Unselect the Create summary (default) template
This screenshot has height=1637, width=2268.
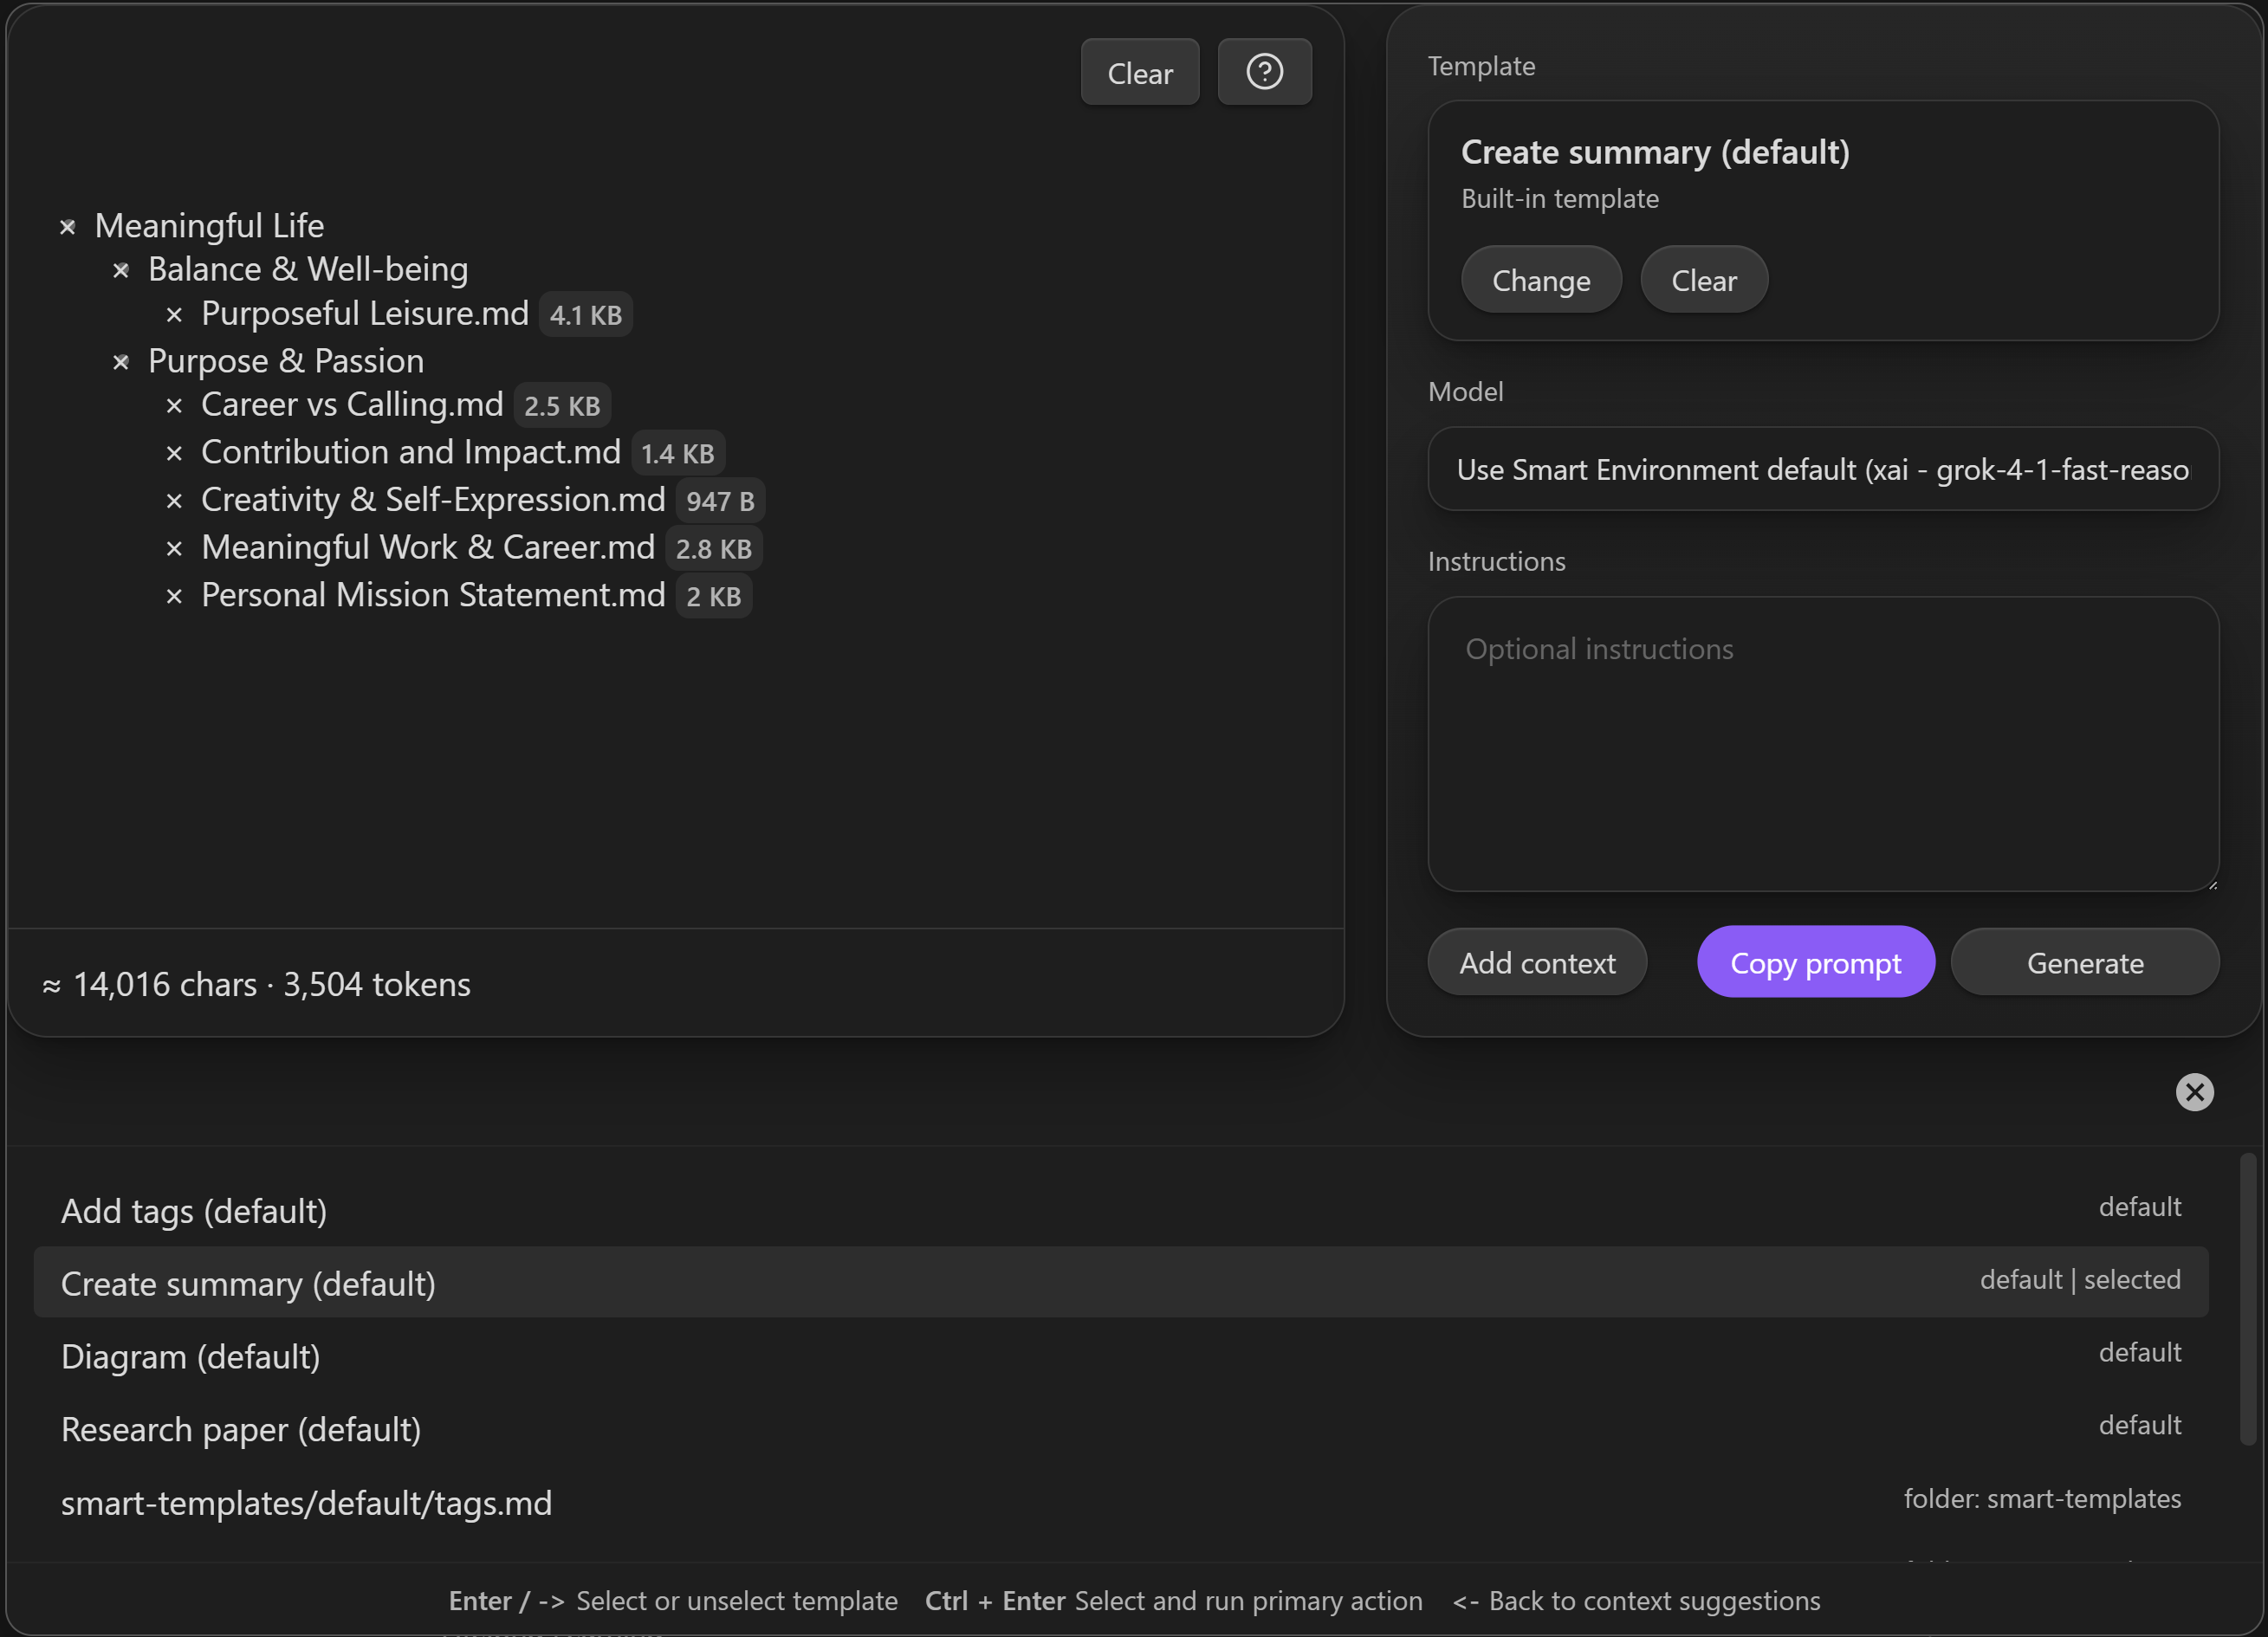point(249,1284)
